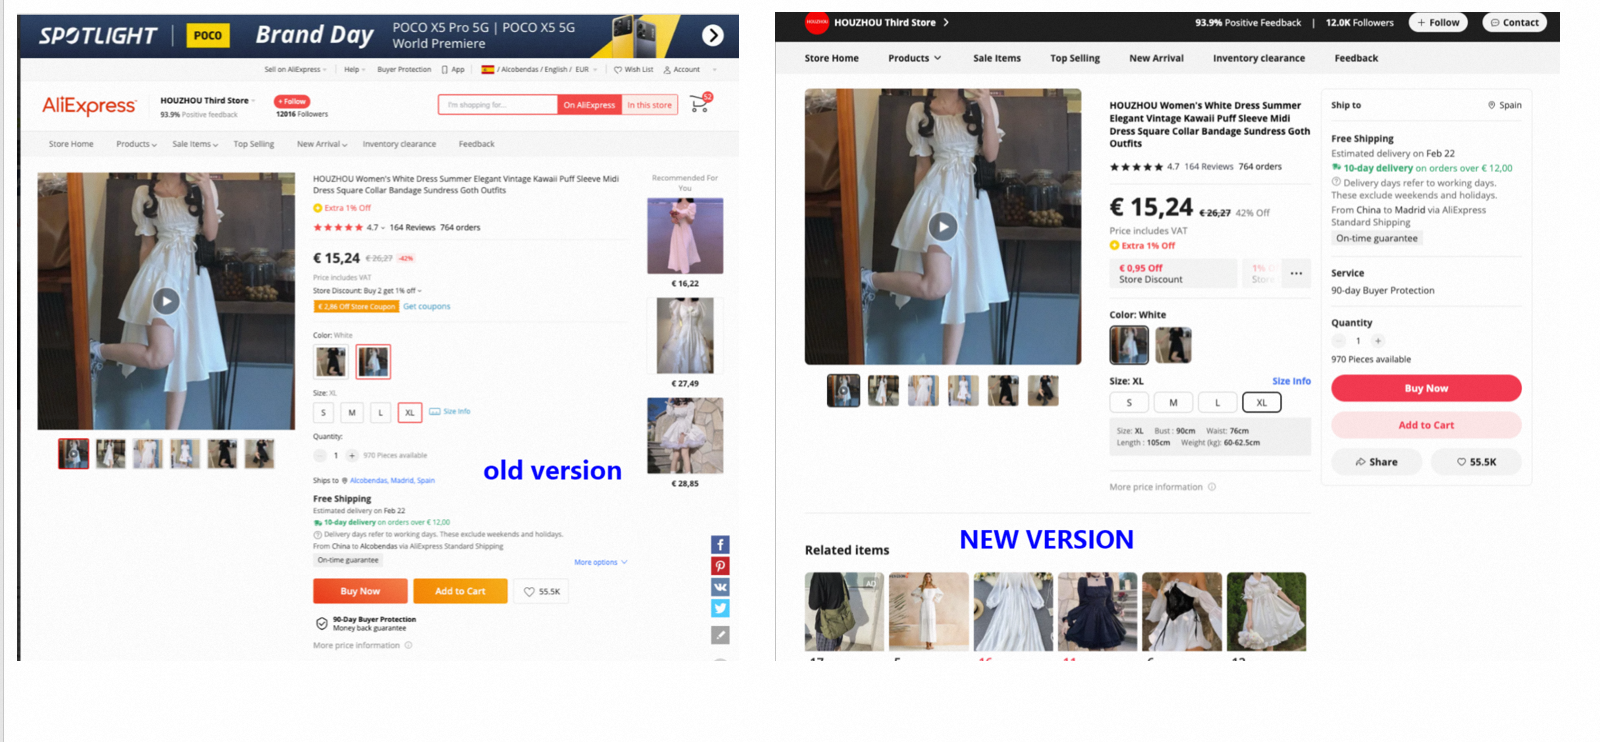1600x742 pixels.
Task: Click the Contact button in new version header
Action: pos(1515,22)
